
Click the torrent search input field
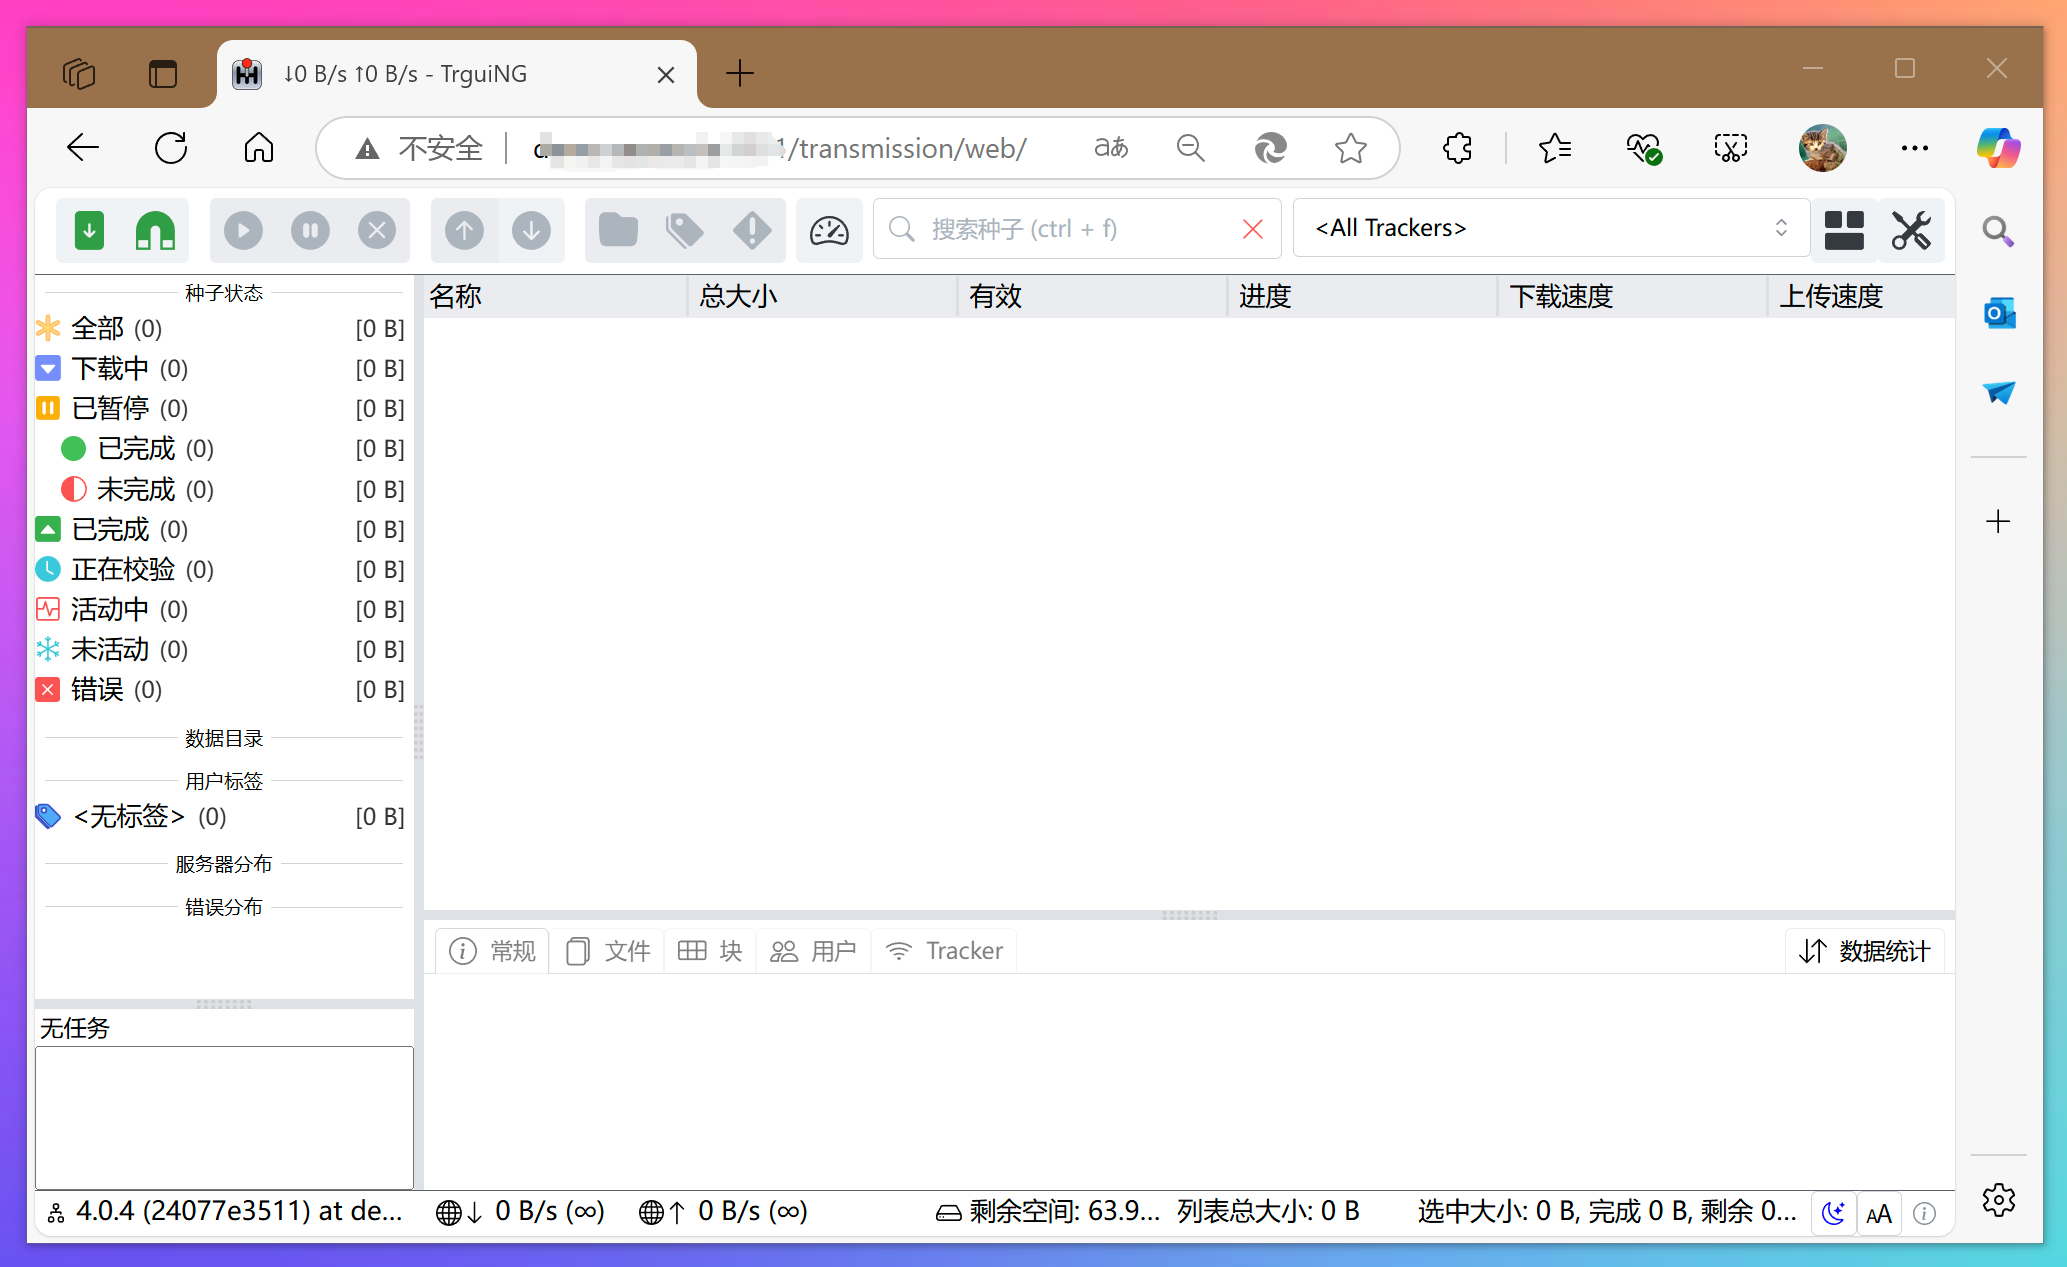click(x=1060, y=228)
